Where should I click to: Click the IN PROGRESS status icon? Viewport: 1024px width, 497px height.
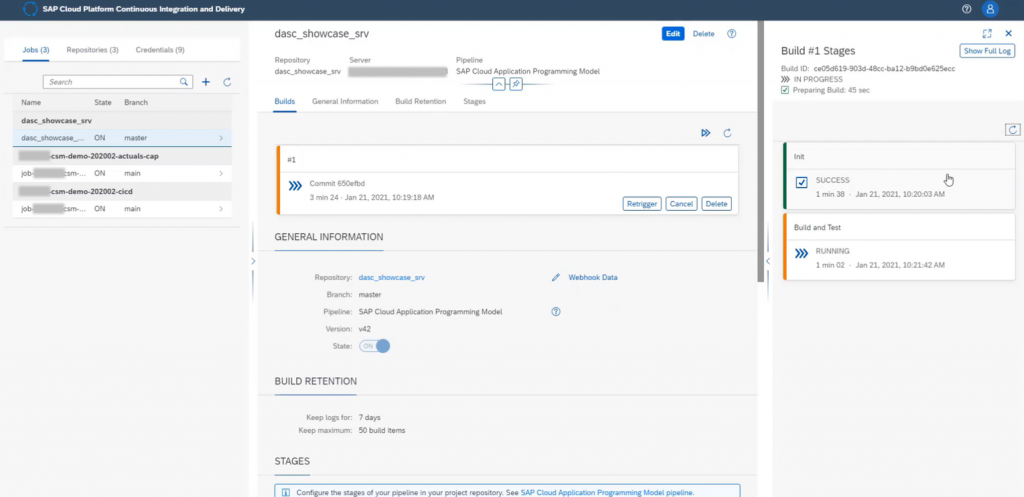pos(786,79)
